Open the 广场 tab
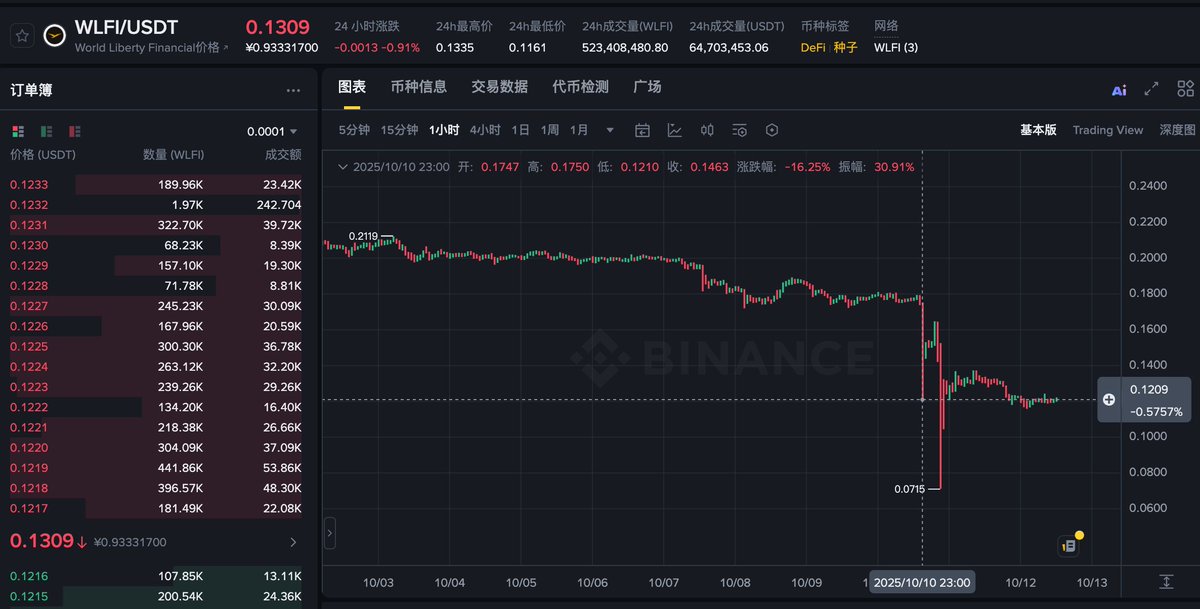This screenshot has width=1200, height=609. 647,87
